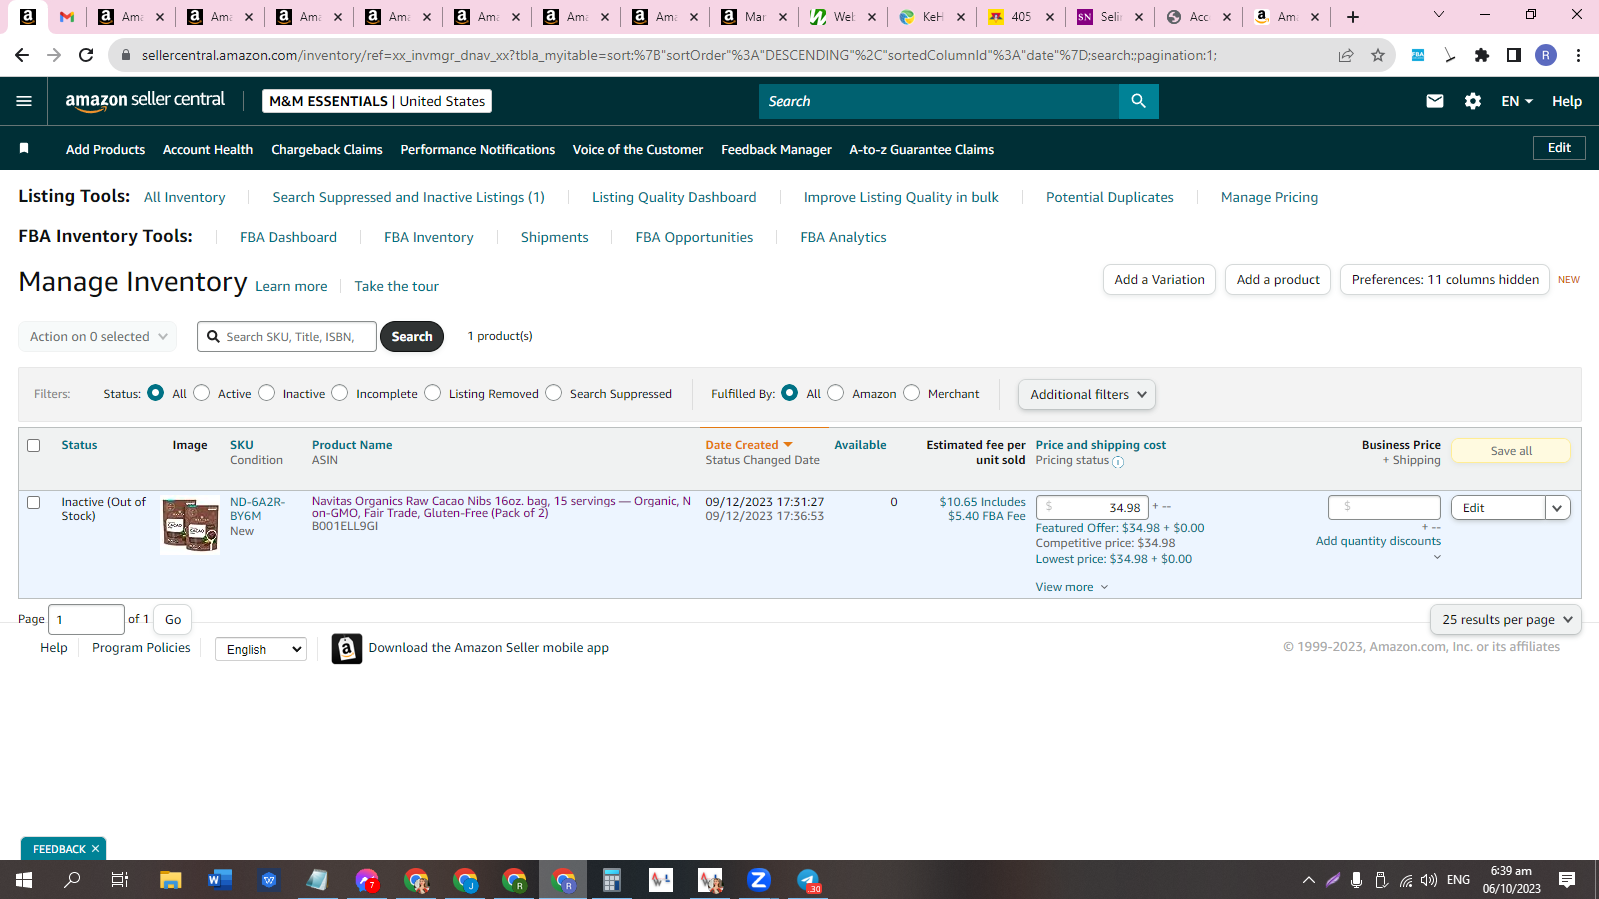Open Performance Notifications

478,149
